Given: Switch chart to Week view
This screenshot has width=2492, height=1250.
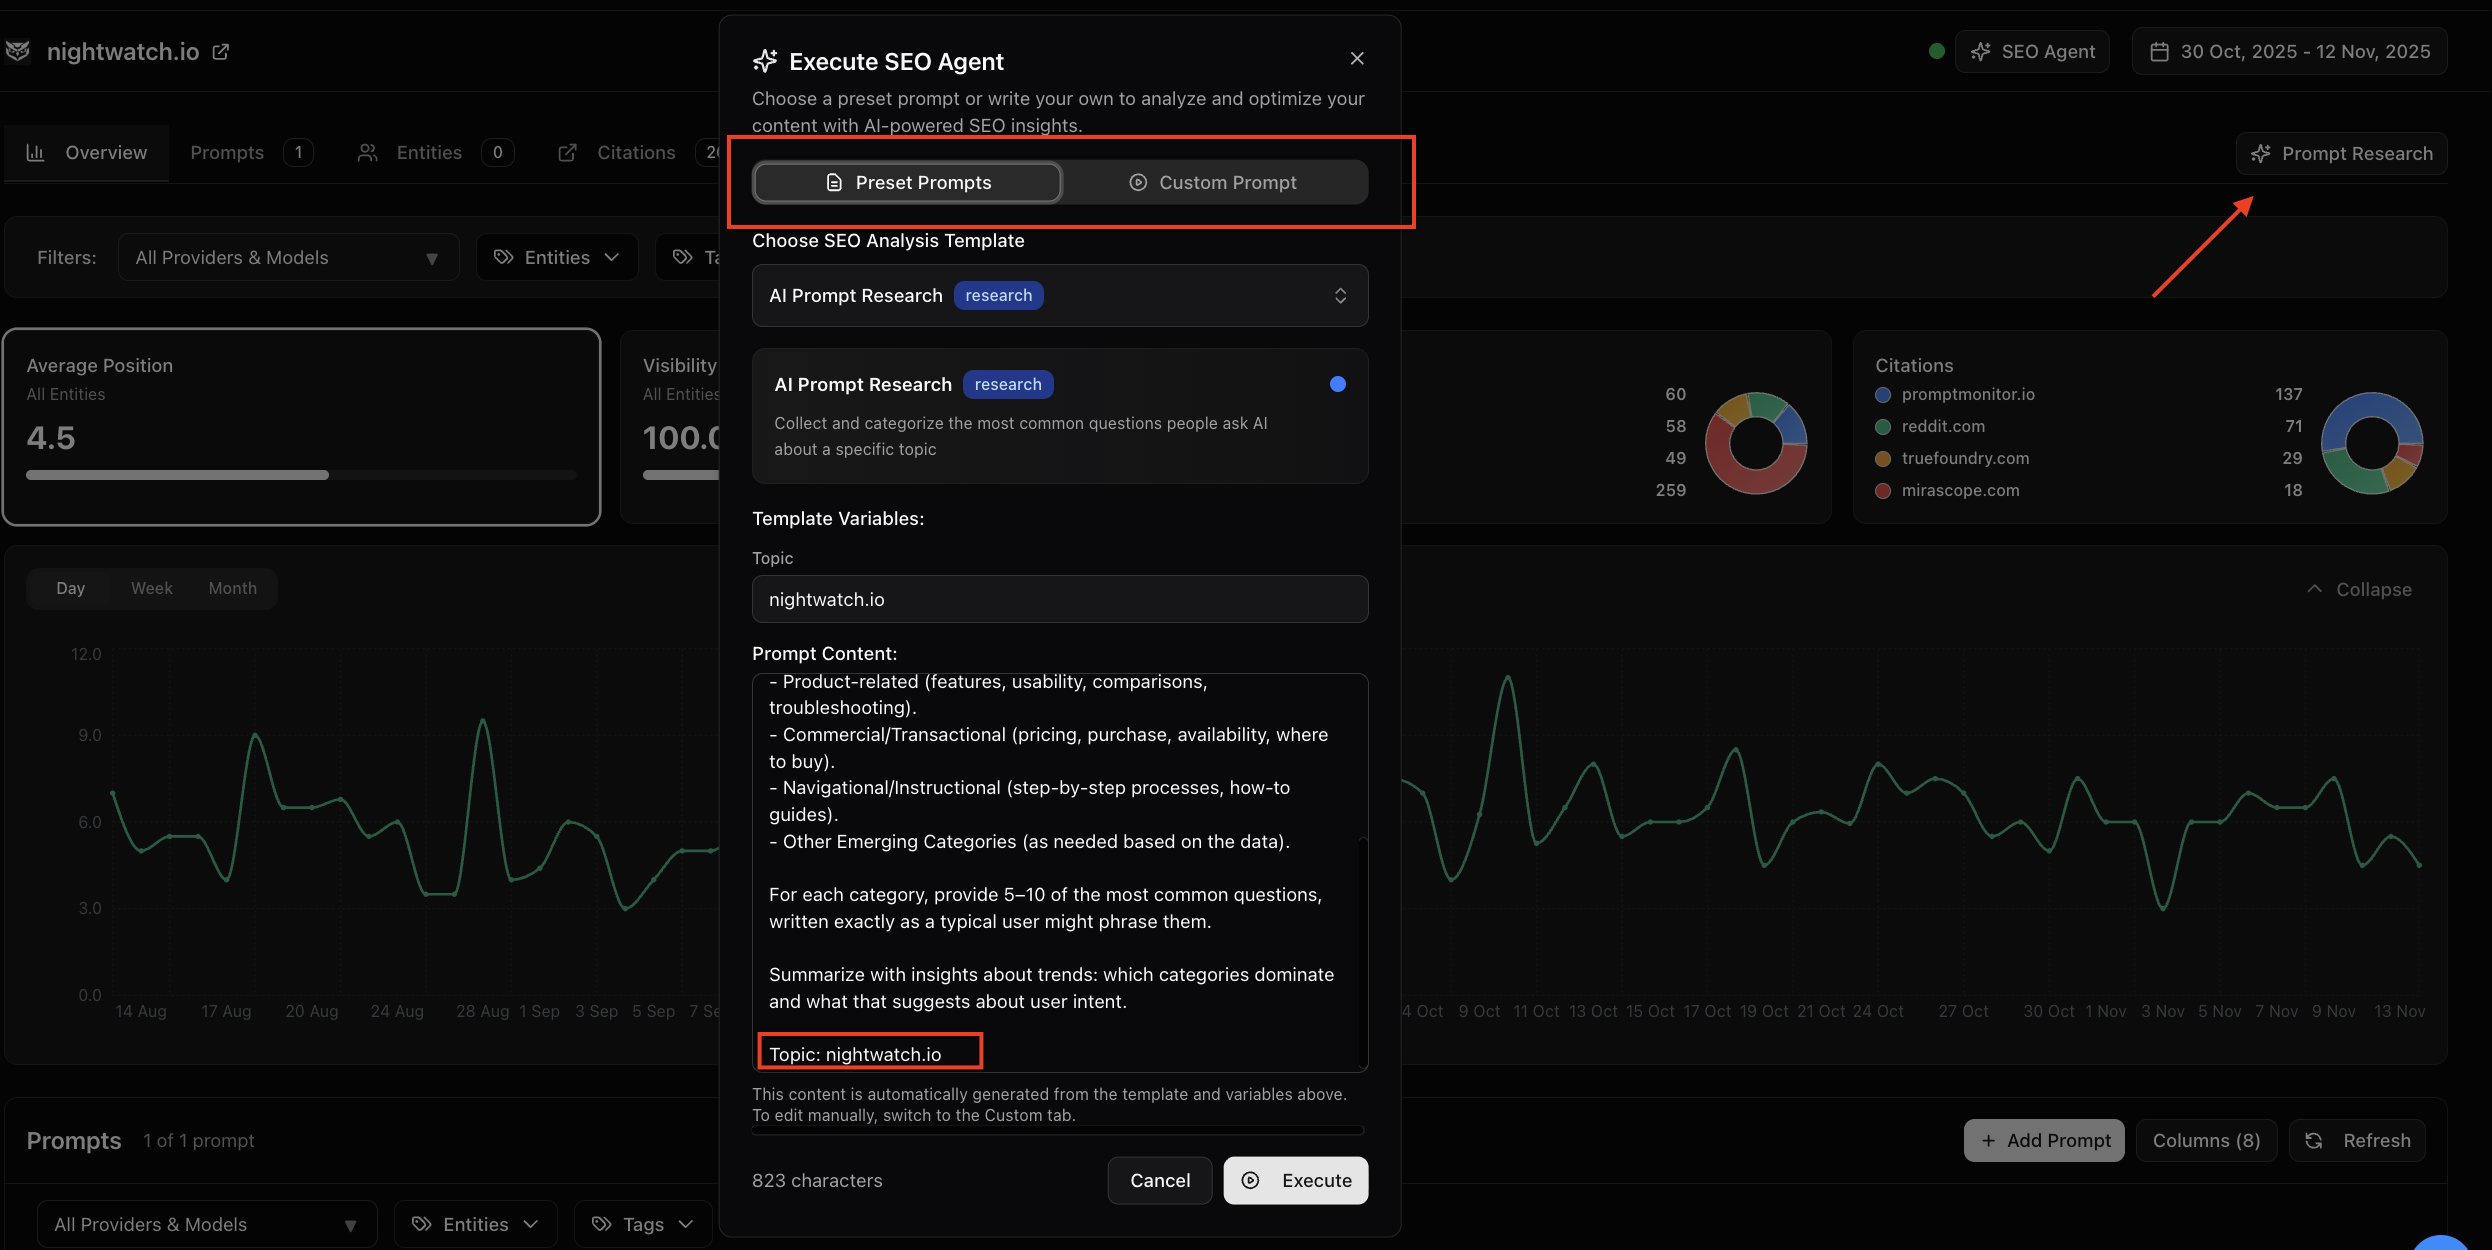Looking at the screenshot, I should [x=151, y=589].
